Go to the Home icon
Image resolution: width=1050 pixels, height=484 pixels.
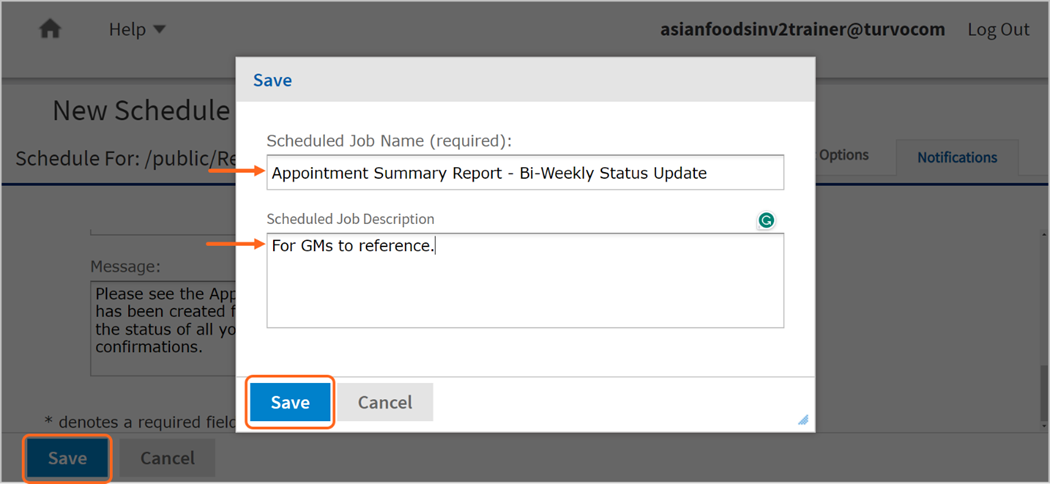[50, 29]
